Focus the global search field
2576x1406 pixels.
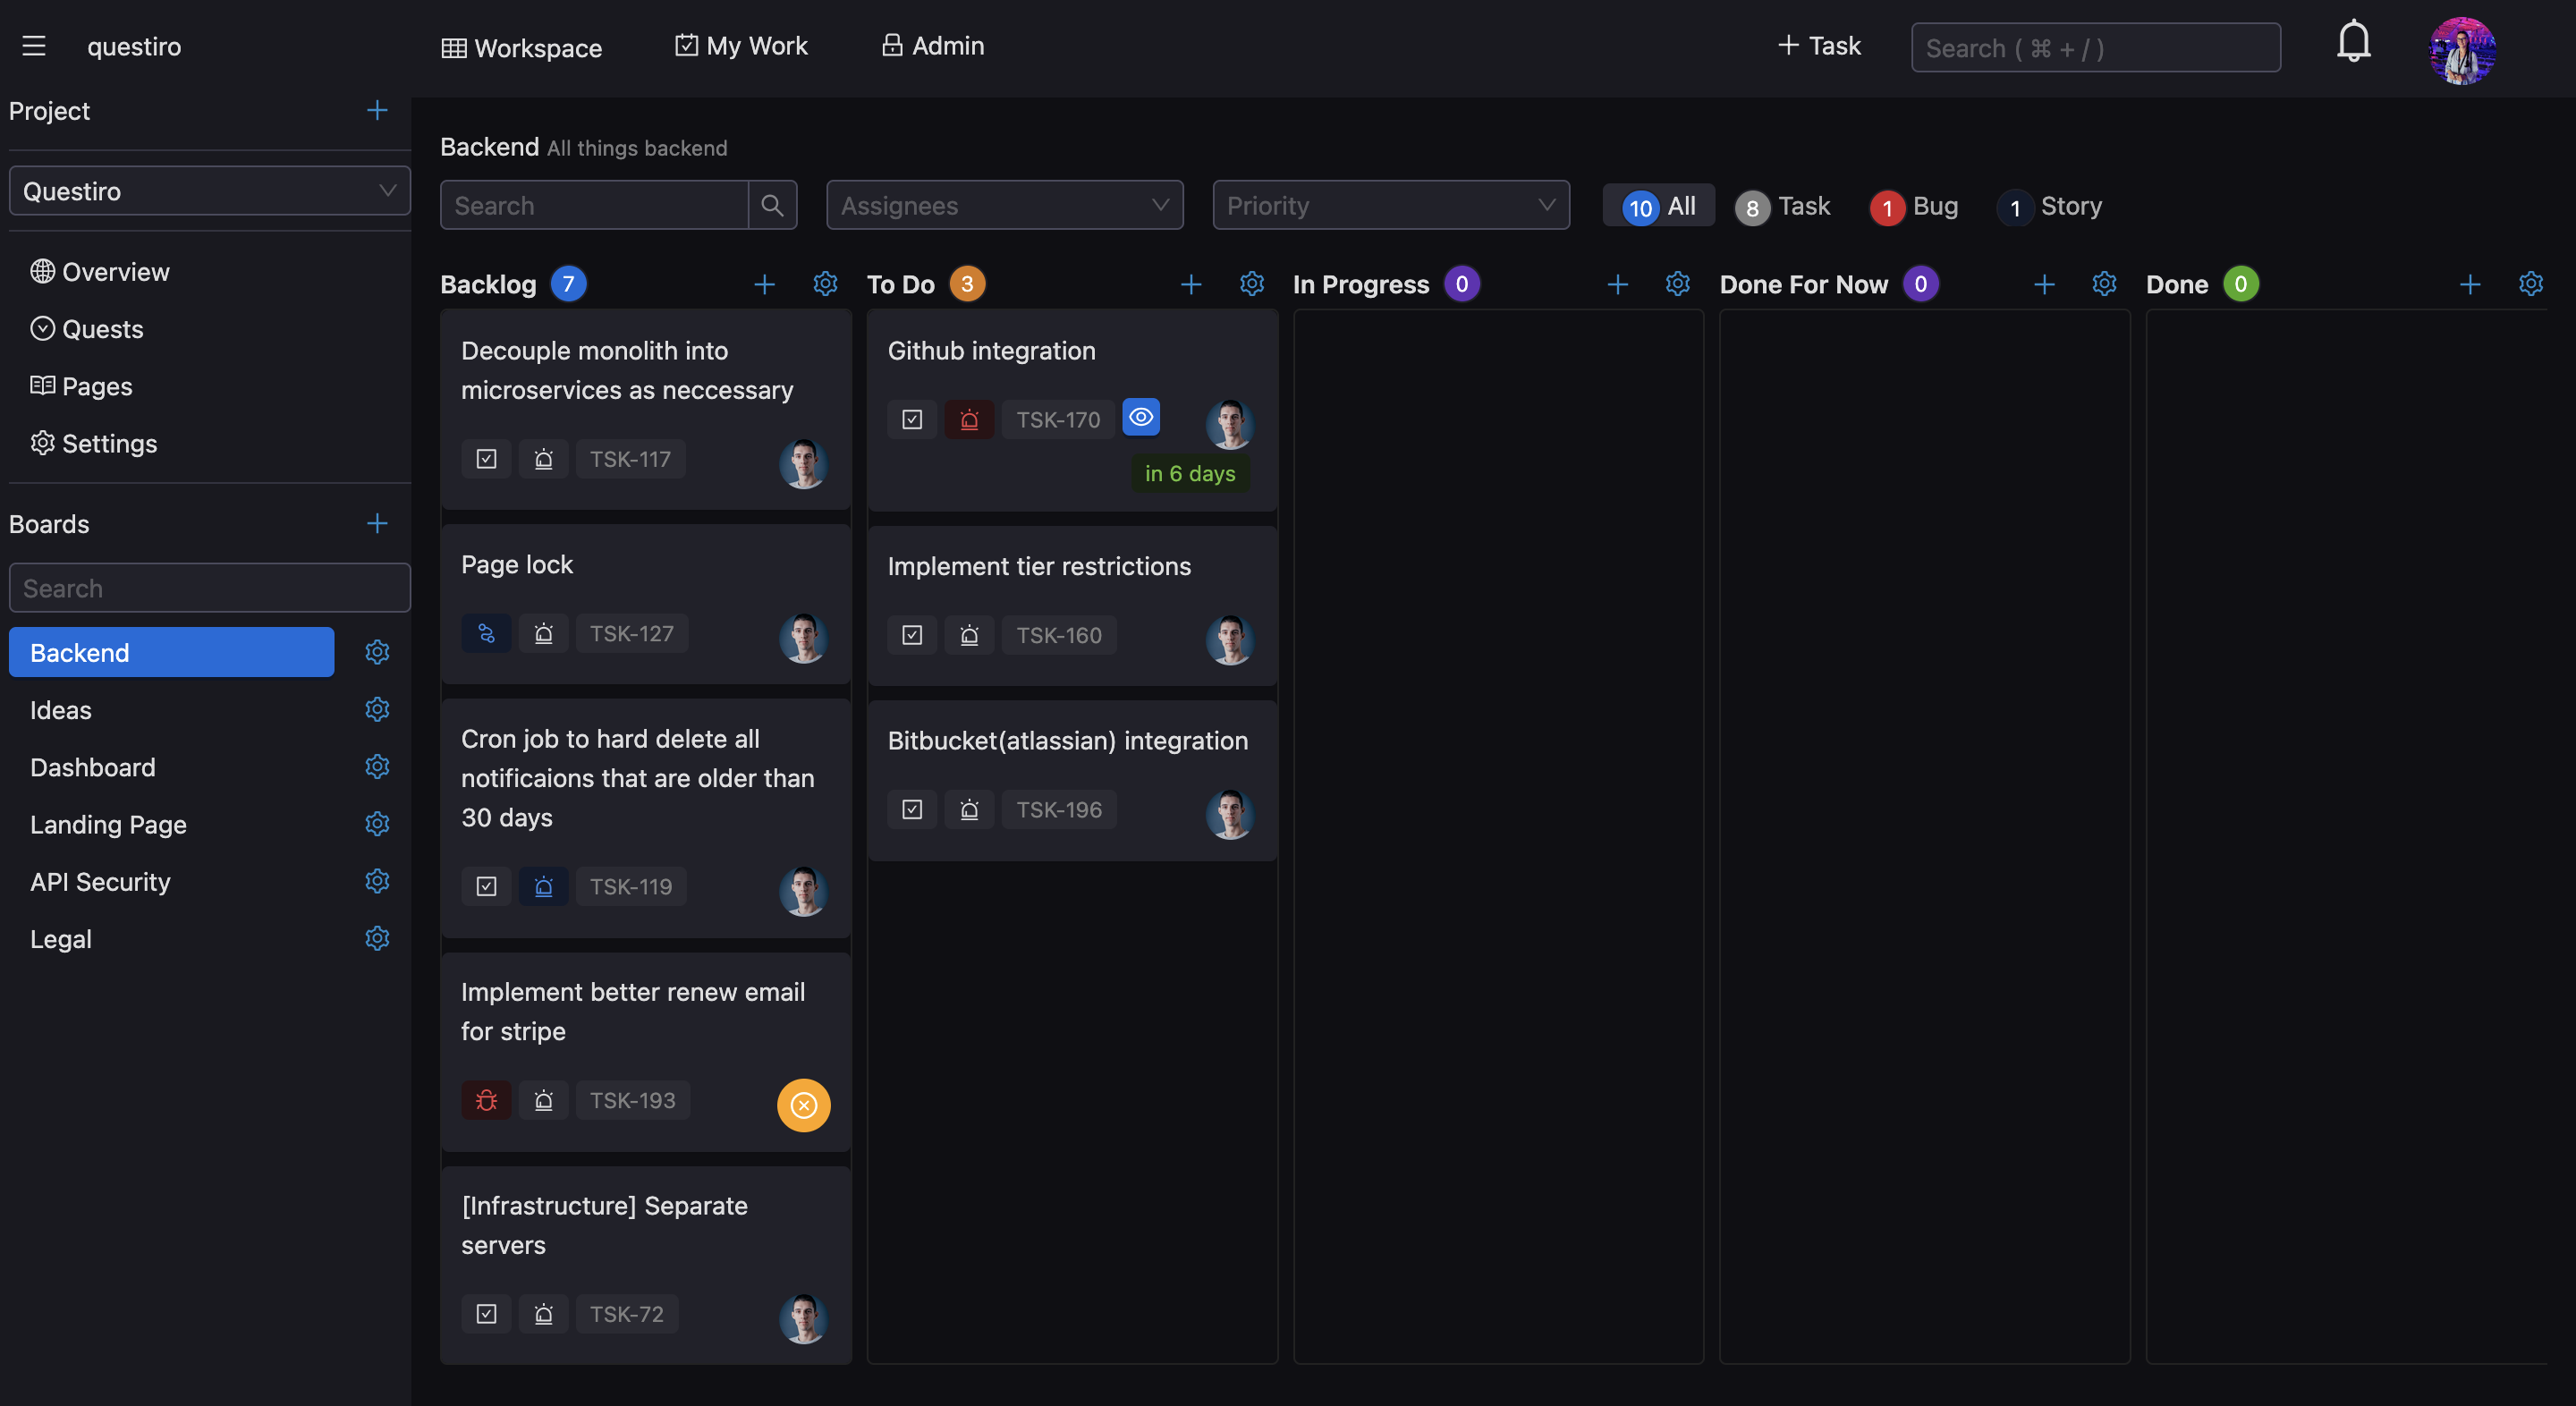[2096, 48]
